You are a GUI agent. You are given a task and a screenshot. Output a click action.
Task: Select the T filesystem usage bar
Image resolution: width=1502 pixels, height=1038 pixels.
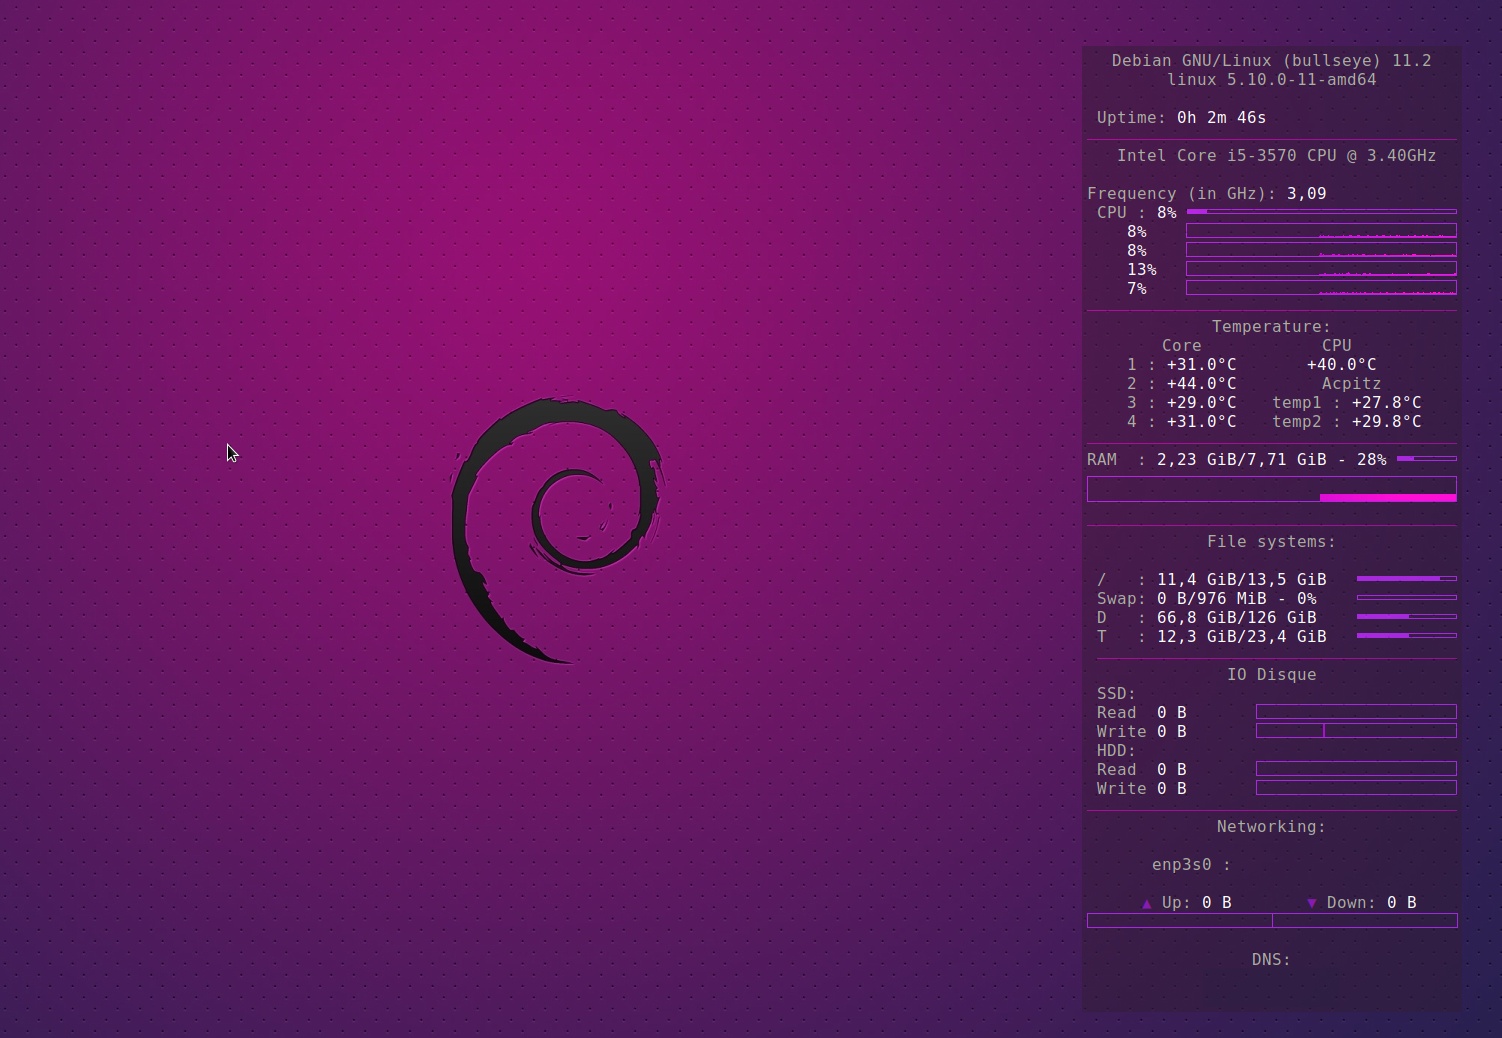[1406, 636]
